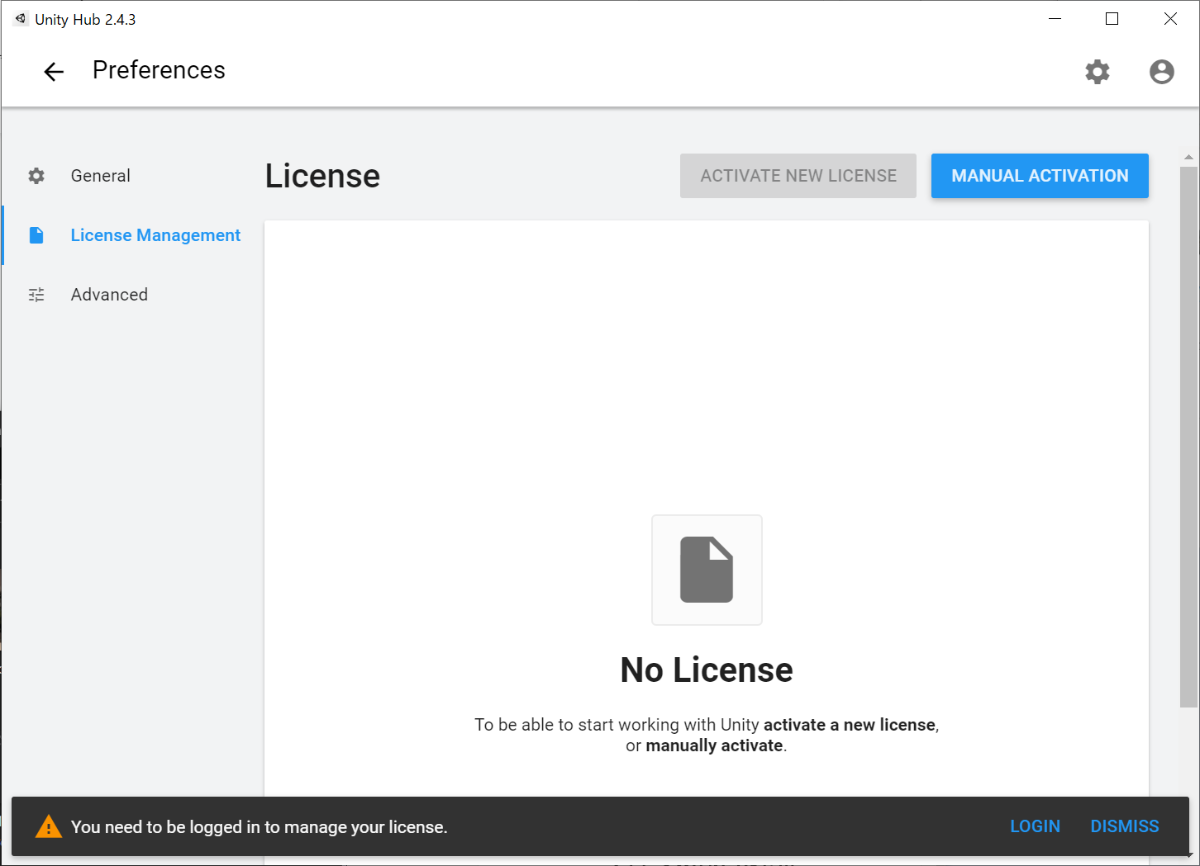The height and width of the screenshot is (866, 1200).
Task: Click "manually activate" bold text
Action: (x=714, y=746)
